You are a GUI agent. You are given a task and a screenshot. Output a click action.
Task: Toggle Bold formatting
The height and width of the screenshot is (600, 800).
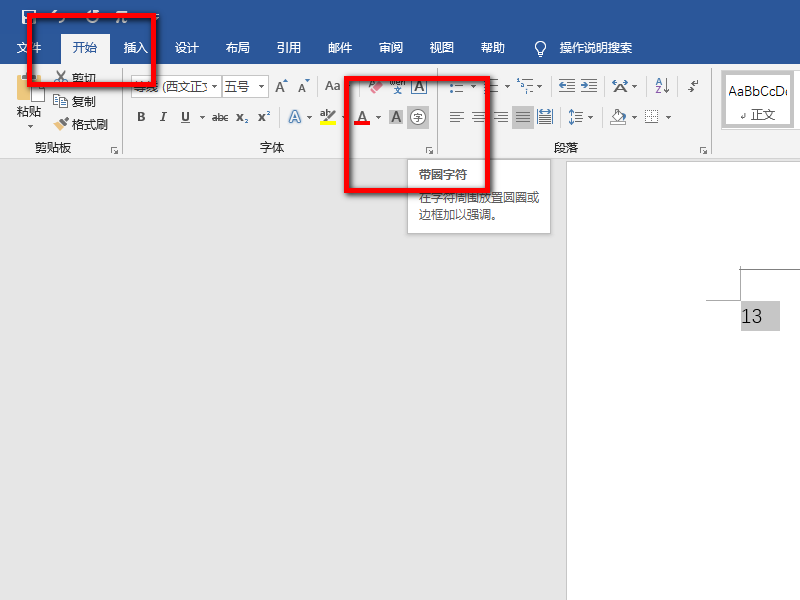pyautogui.click(x=141, y=117)
